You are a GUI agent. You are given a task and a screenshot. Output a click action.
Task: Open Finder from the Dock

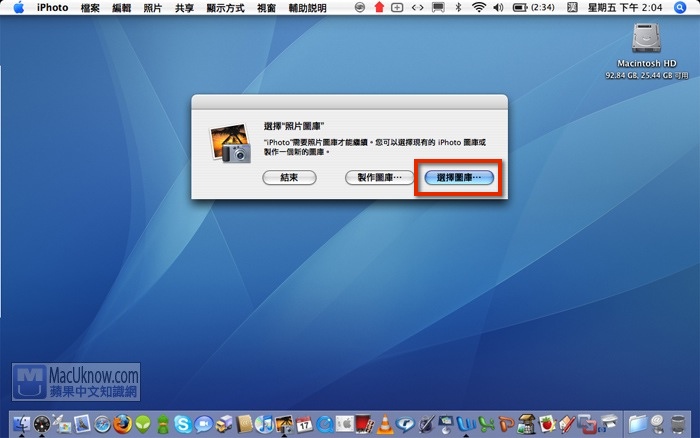pyautogui.click(x=21, y=424)
